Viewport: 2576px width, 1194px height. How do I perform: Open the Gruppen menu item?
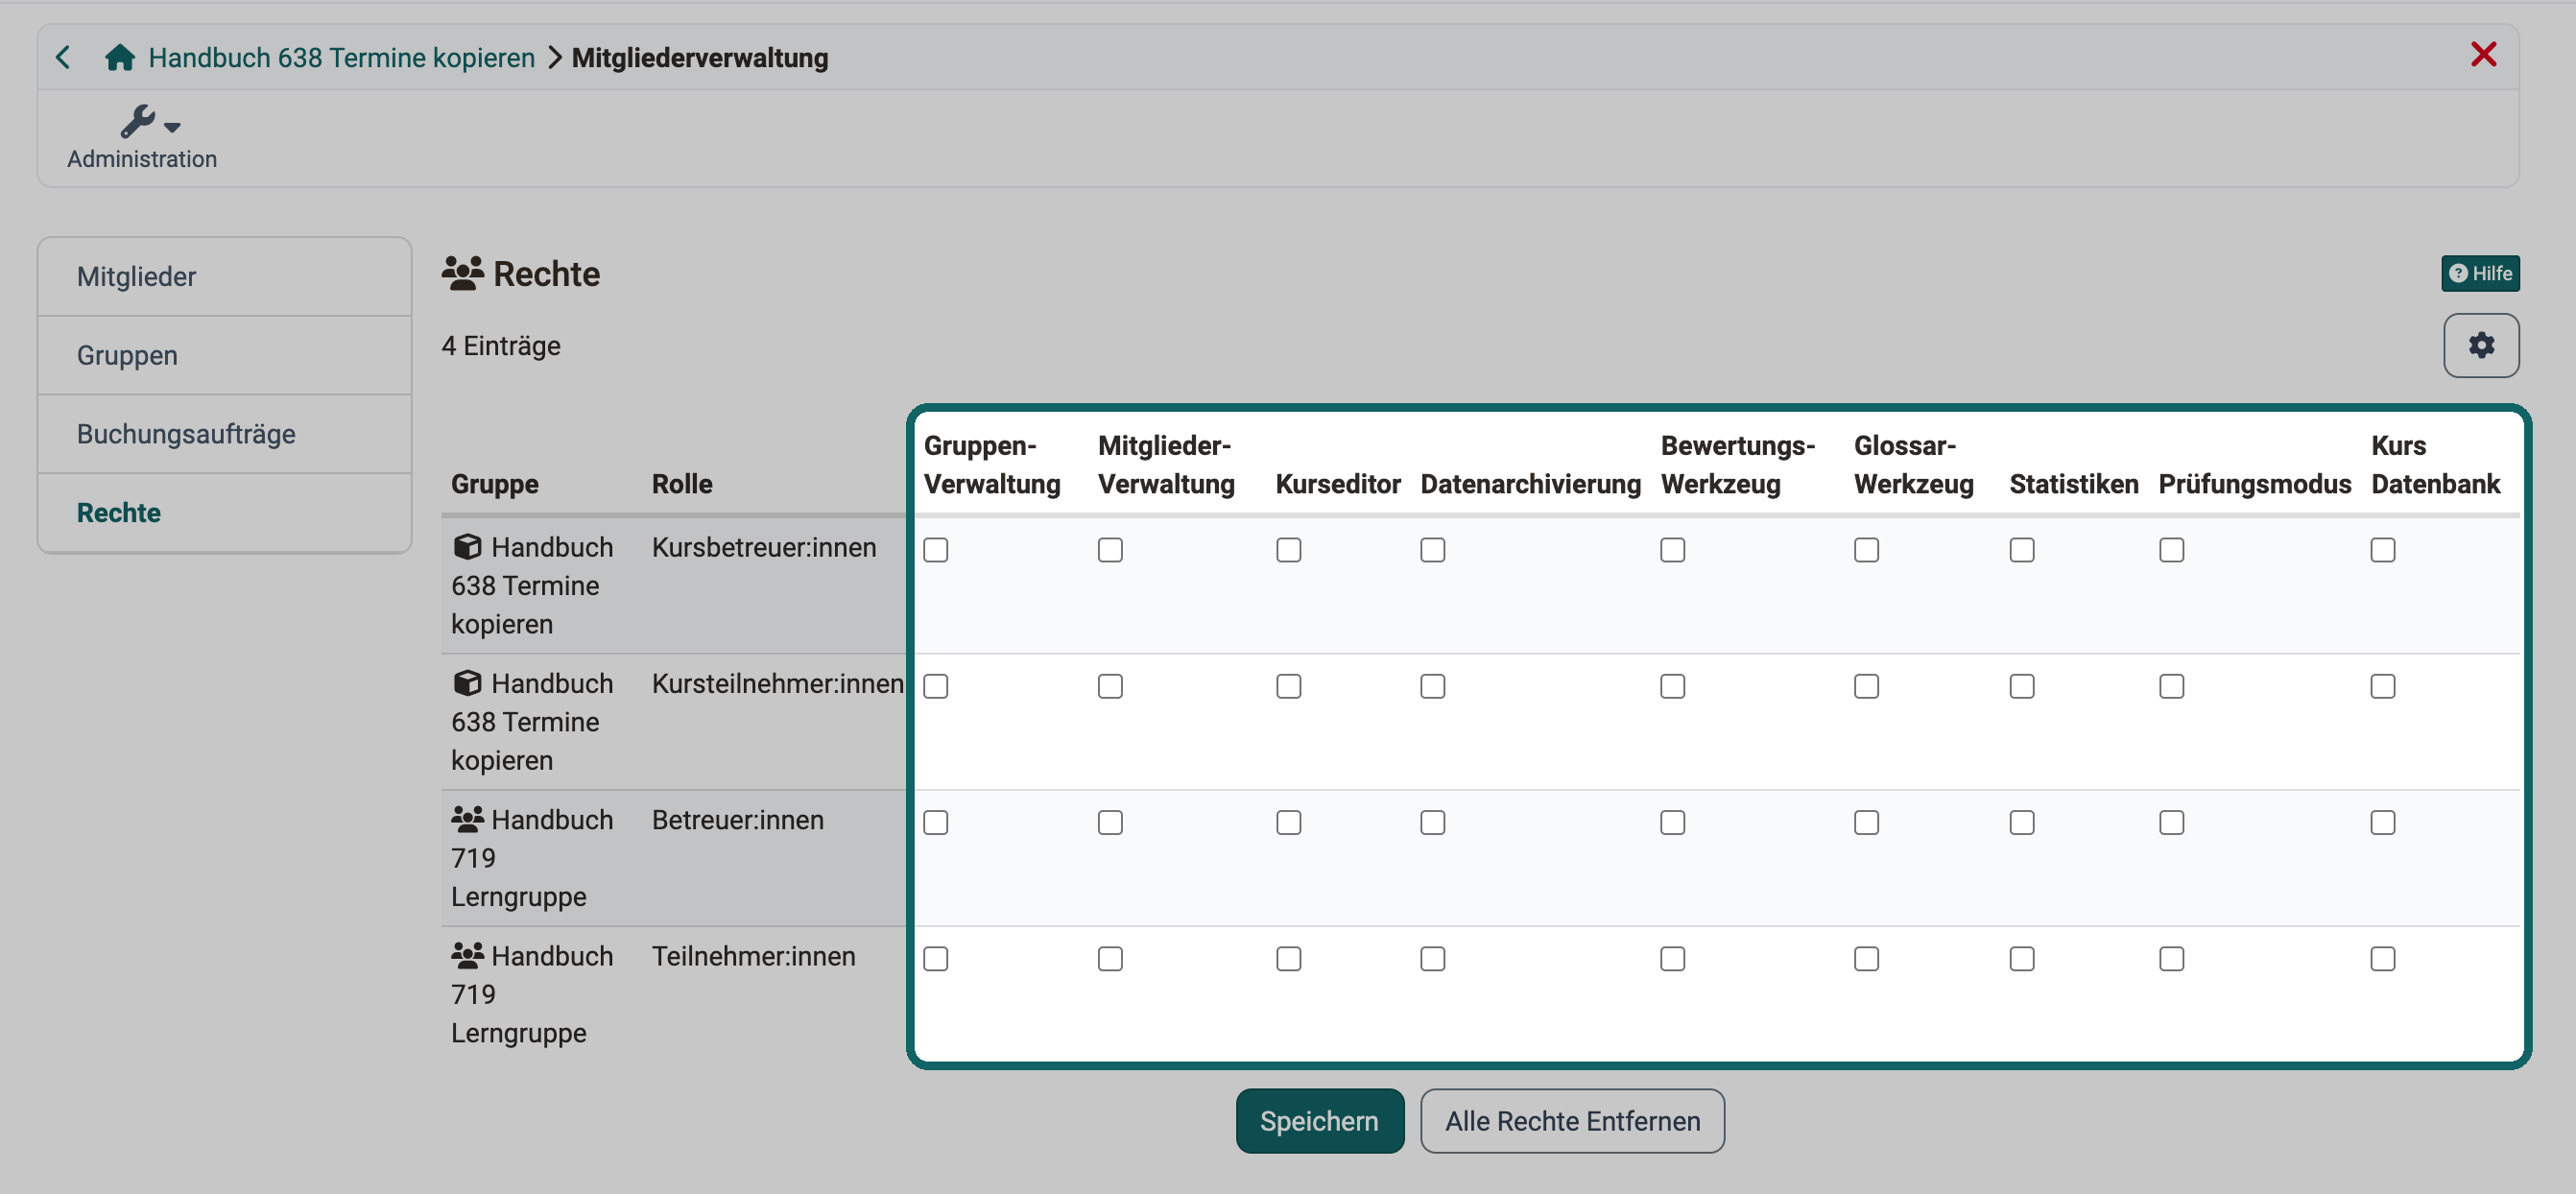[x=224, y=355]
